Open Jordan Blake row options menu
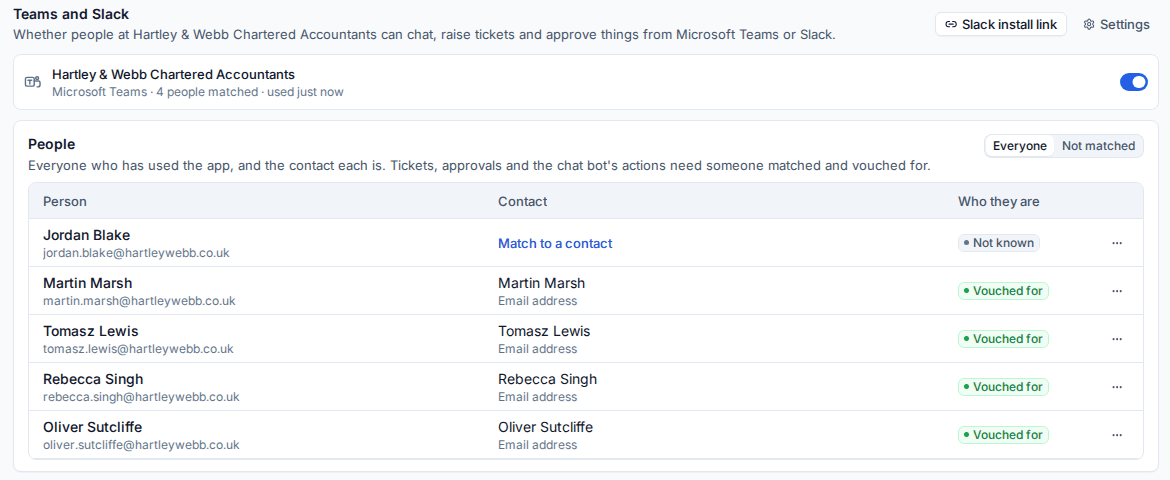The image size is (1170, 480). click(1116, 243)
